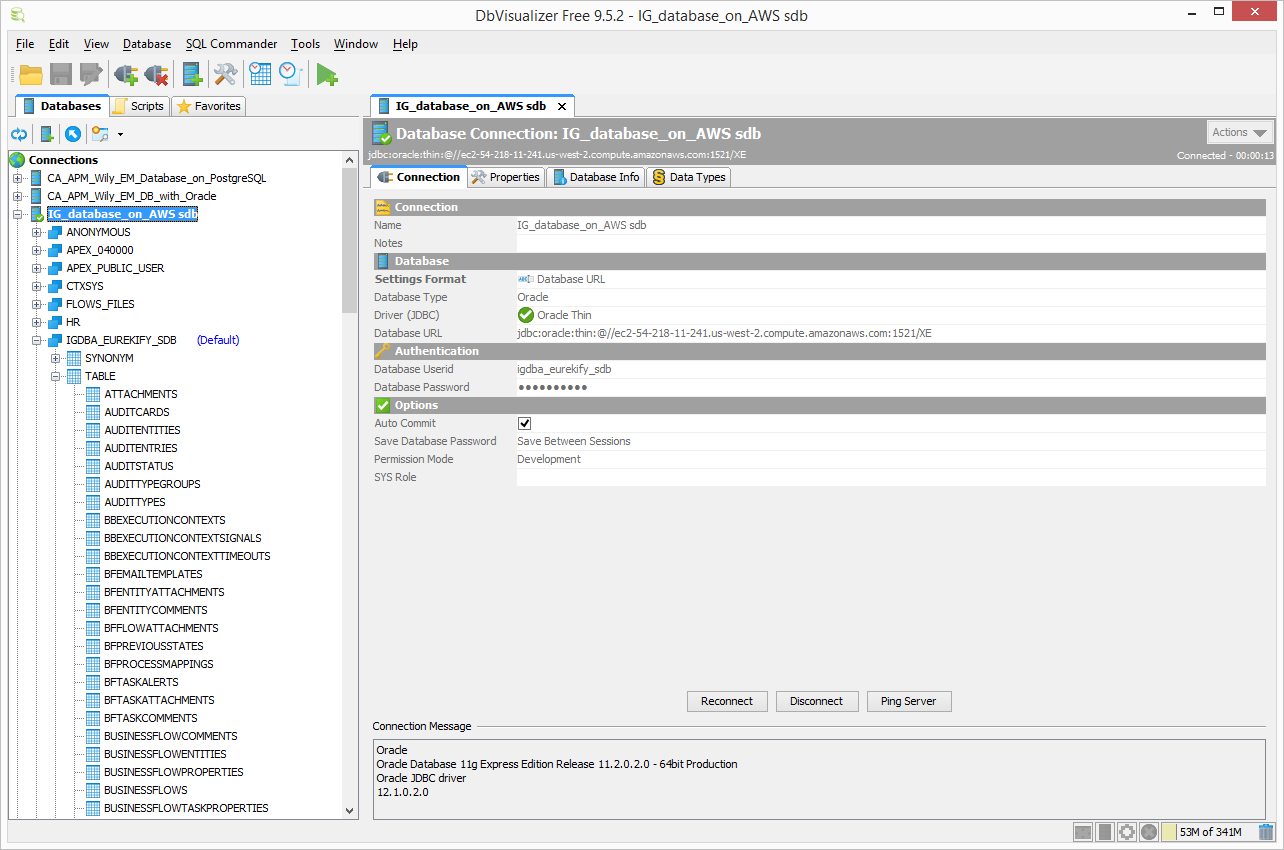Click the clock with script scroll icon
This screenshot has height=850, width=1284.
point(290,74)
